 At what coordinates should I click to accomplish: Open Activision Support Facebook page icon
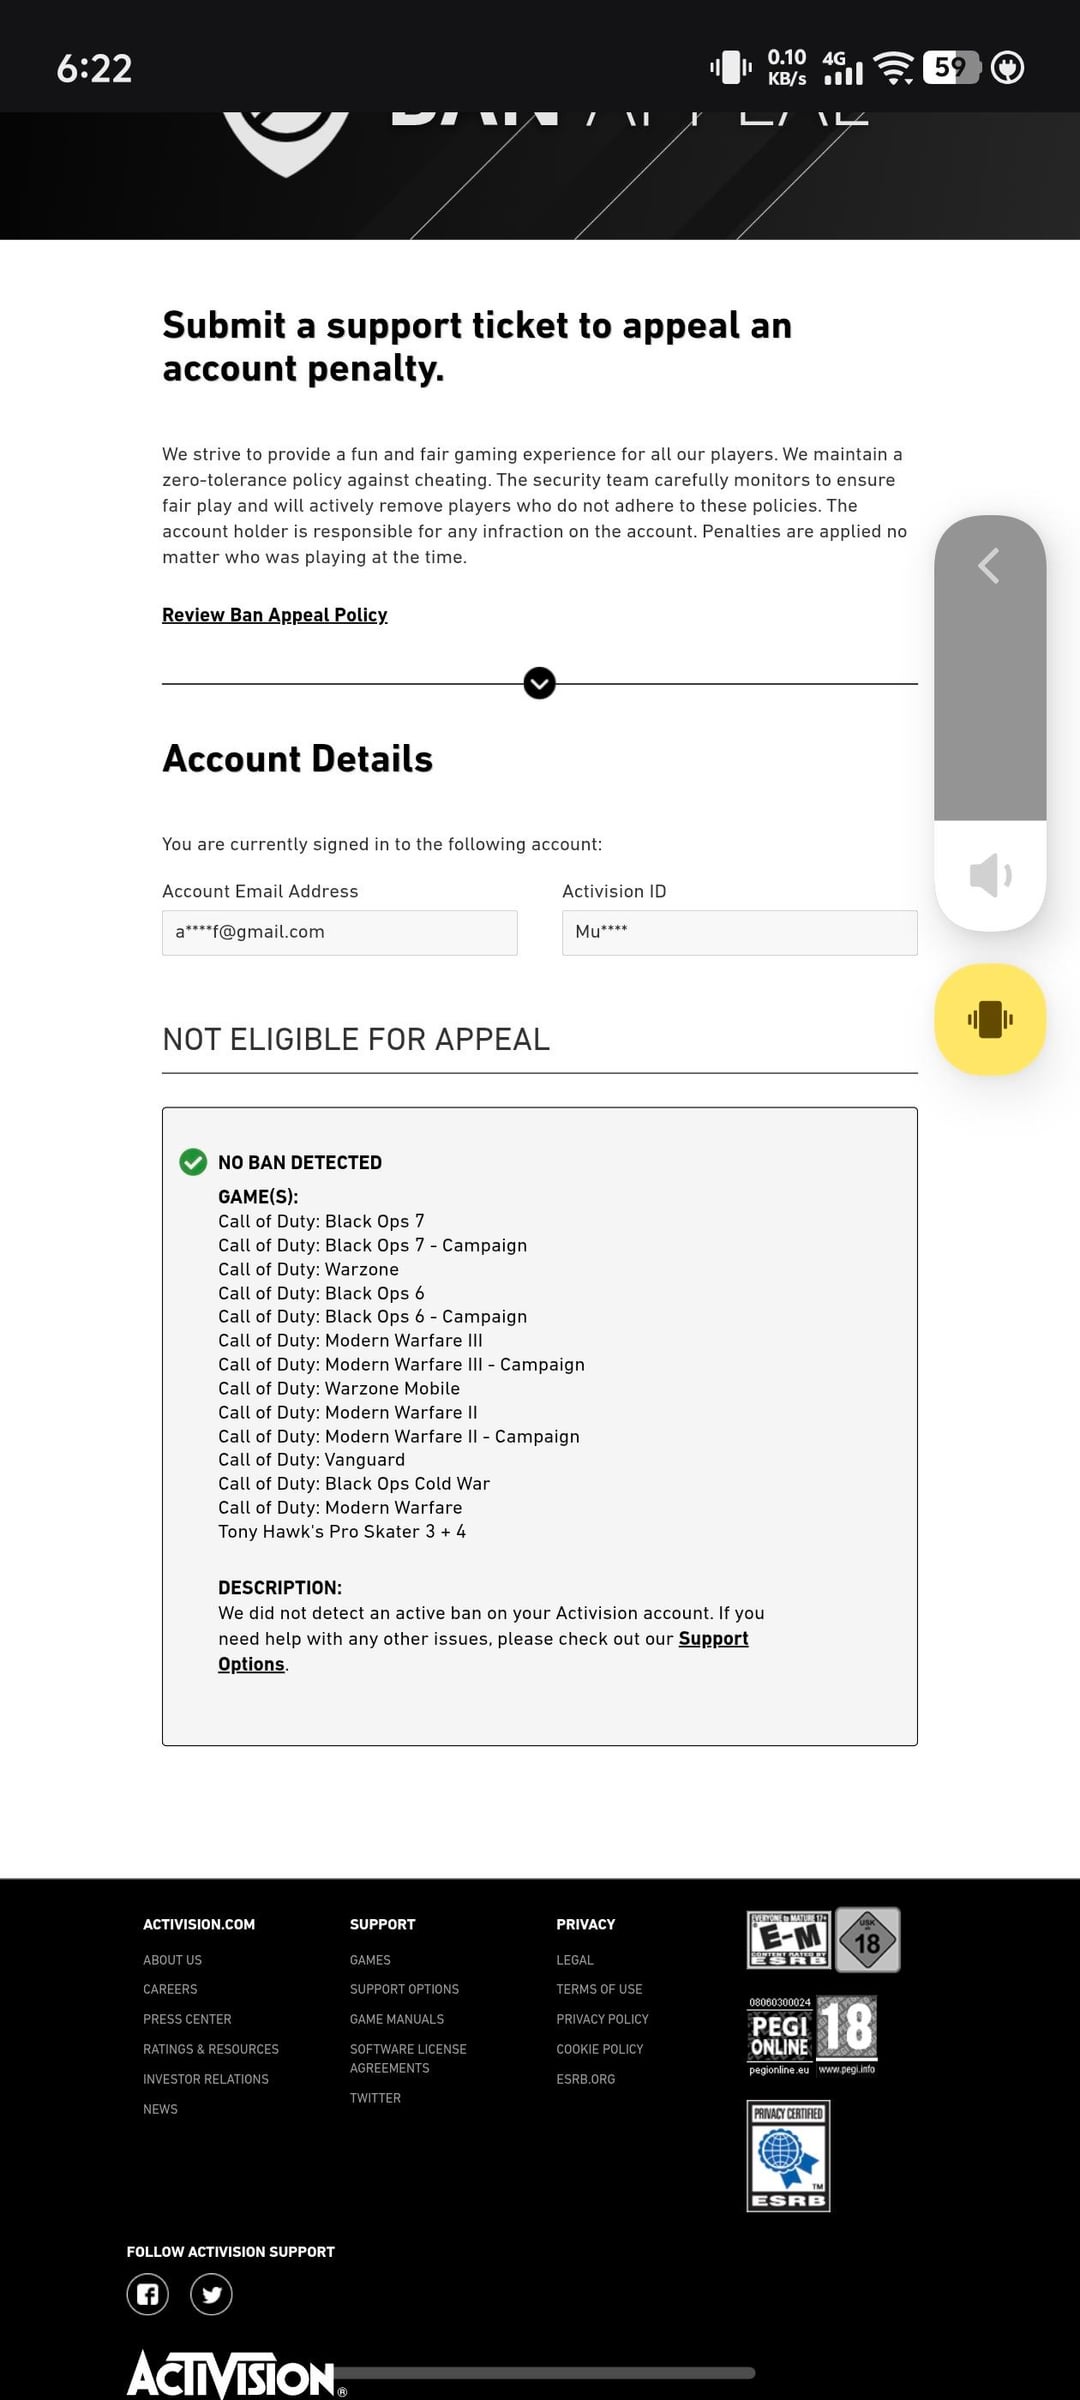(148, 2294)
